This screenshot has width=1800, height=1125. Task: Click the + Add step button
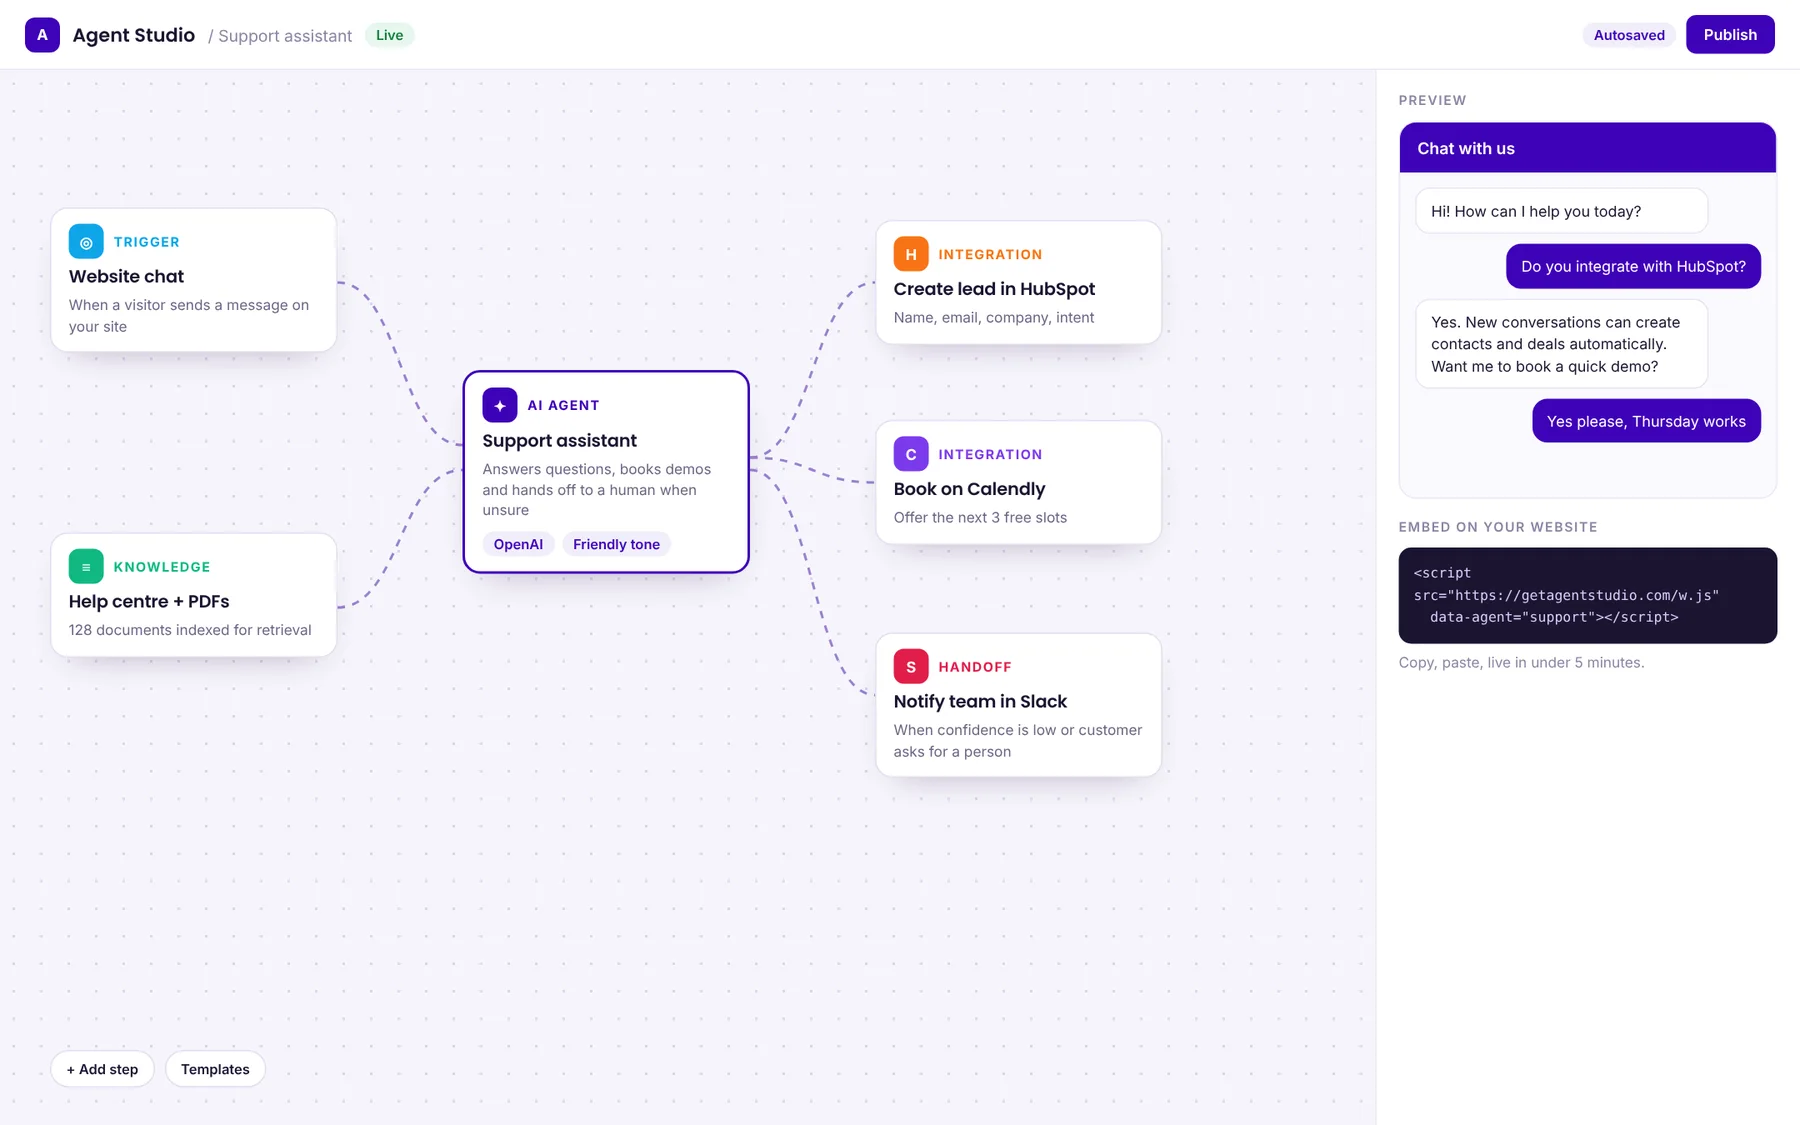click(x=102, y=1069)
